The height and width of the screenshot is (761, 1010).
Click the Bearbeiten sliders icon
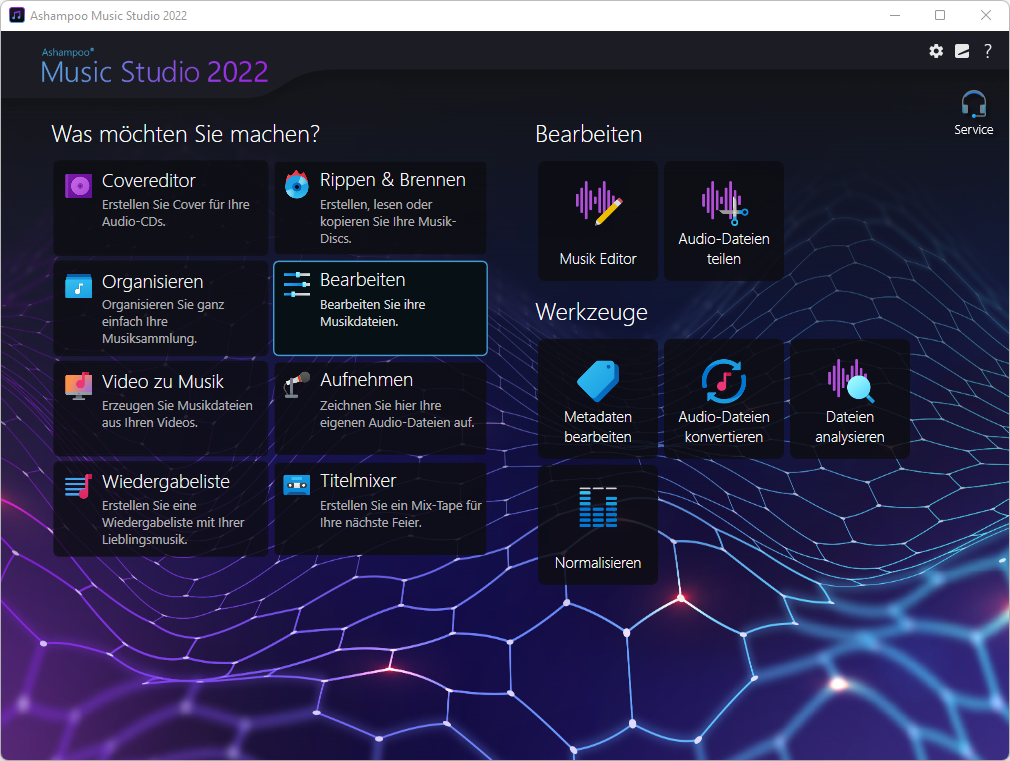(x=297, y=284)
